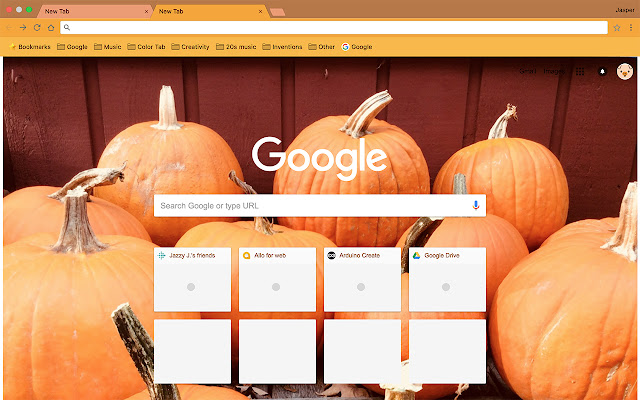Open the Chrome three-dot menu
Screen dimensions: 640x400
[631, 27]
